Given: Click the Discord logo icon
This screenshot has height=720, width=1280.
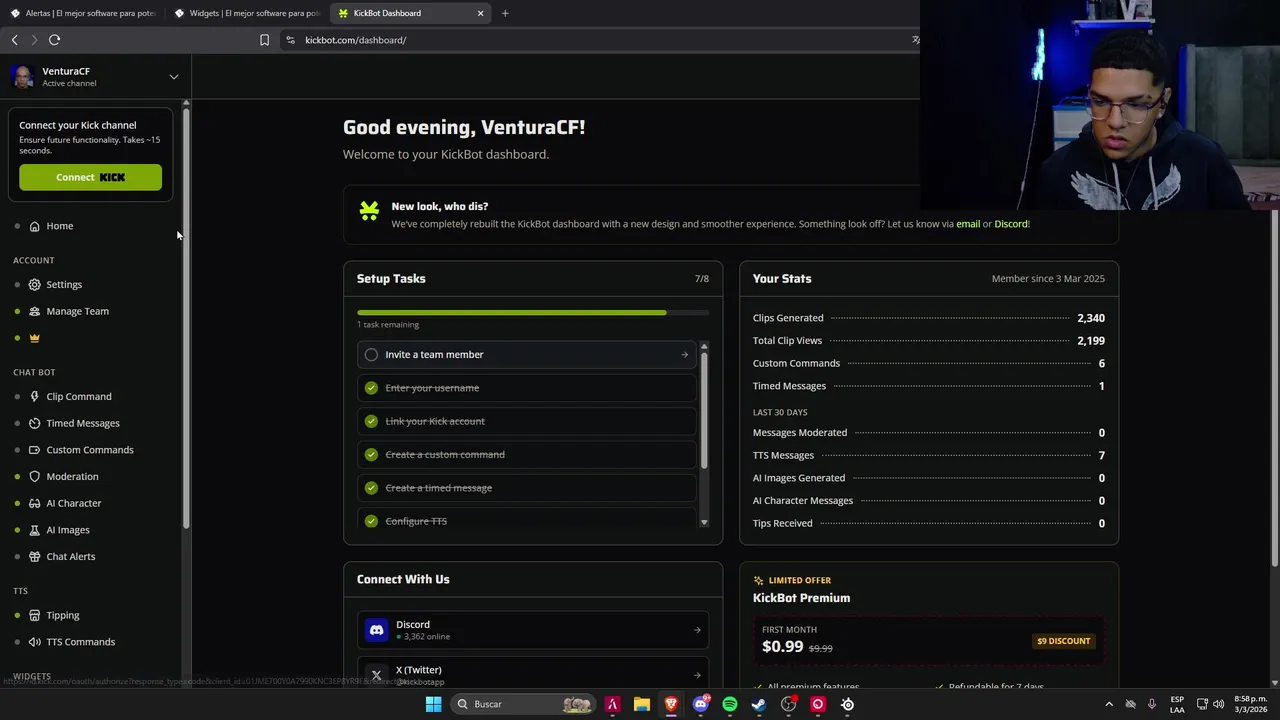Looking at the screenshot, I should pos(376,630).
